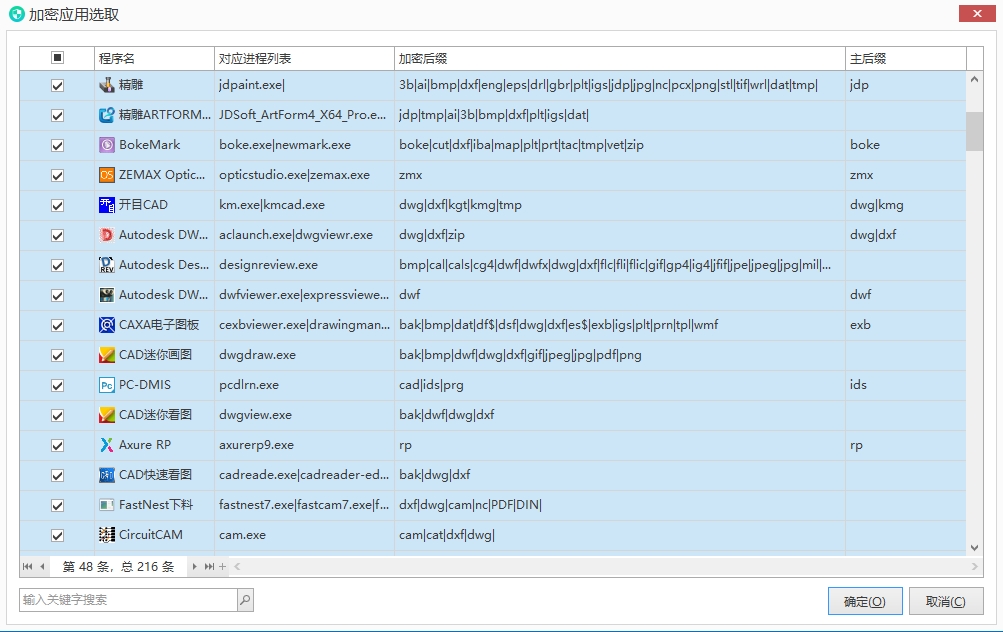The height and width of the screenshot is (632, 1003).
Task: Jump to last record navigation icon
Action: coord(209,566)
